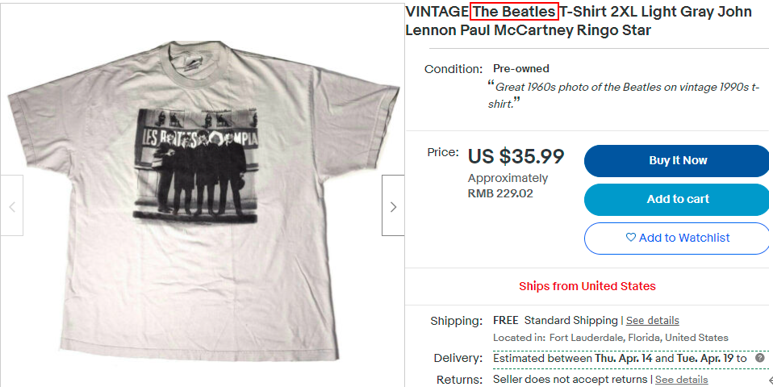Open shipping See details link
The width and height of the screenshot is (773, 391).
tap(652, 320)
